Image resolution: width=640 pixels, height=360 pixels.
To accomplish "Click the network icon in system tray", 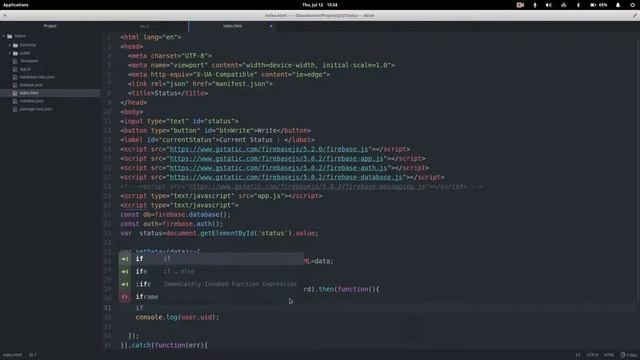I will (564, 5).
